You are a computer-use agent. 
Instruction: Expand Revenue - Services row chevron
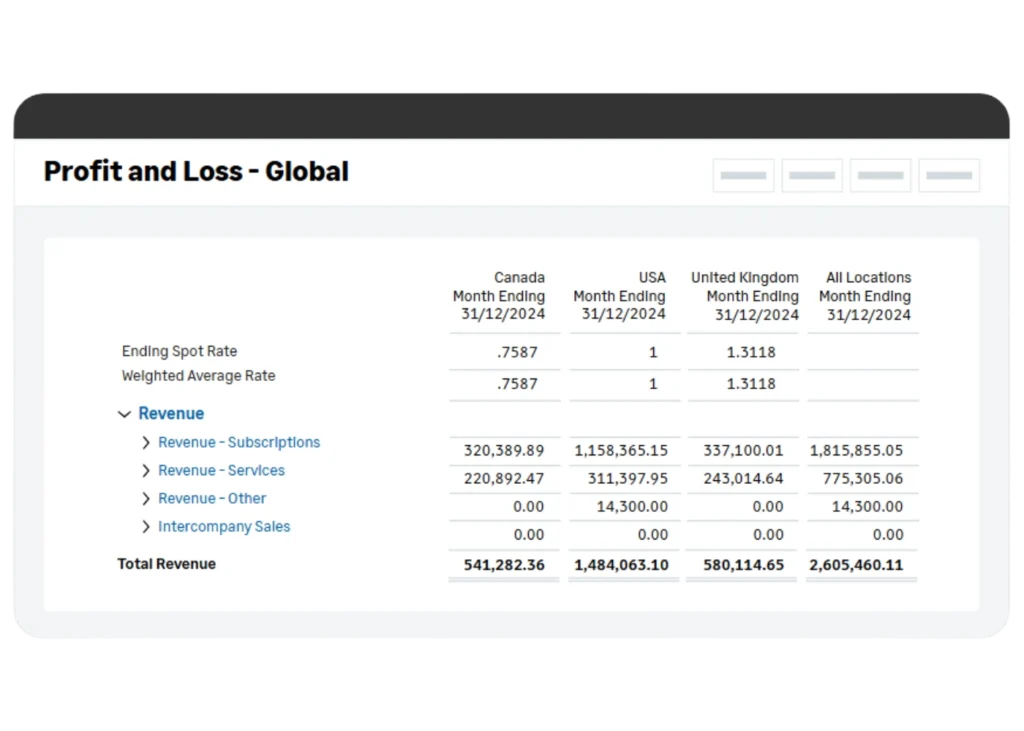(146, 471)
